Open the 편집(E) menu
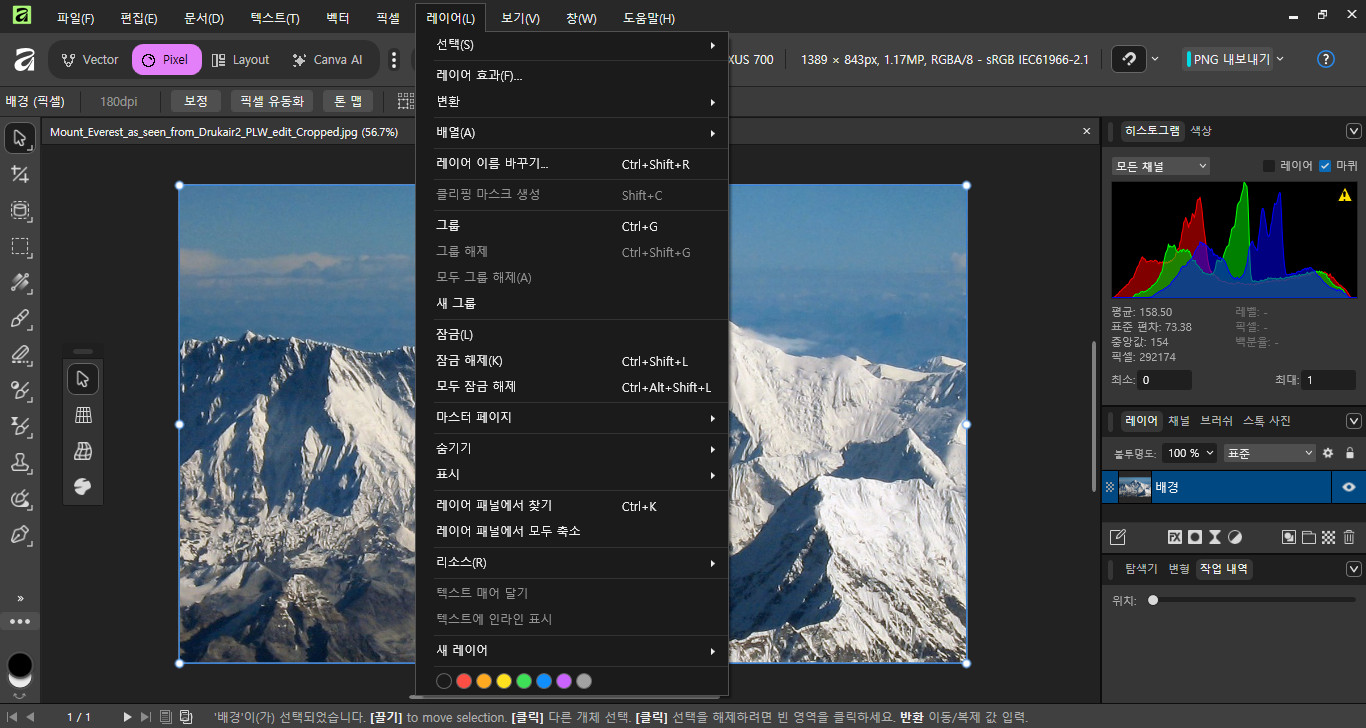The image size is (1366, 728). tap(139, 19)
